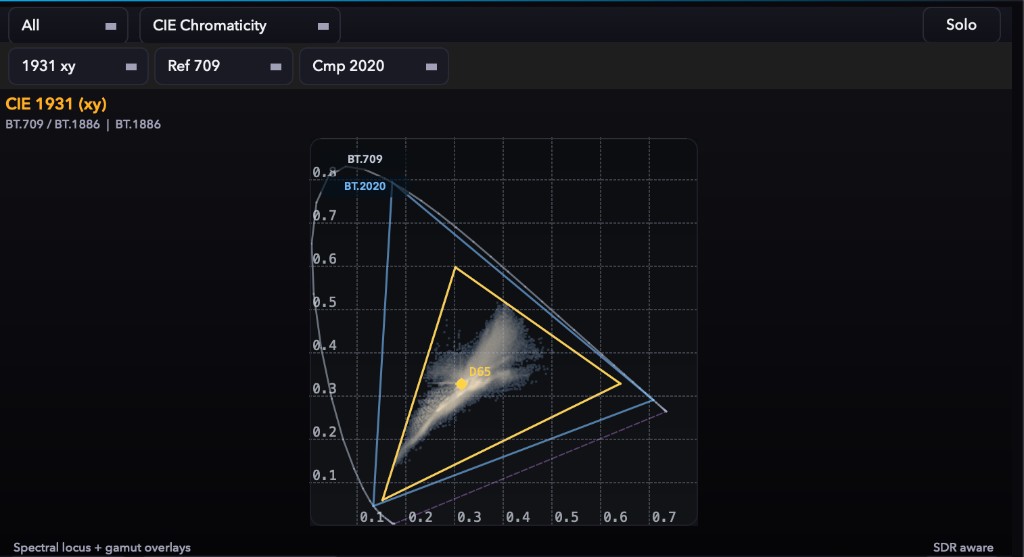Click the BT.709 / BT.1886 subtitle text
The width and height of the screenshot is (1024, 557).
pos(52,124)
